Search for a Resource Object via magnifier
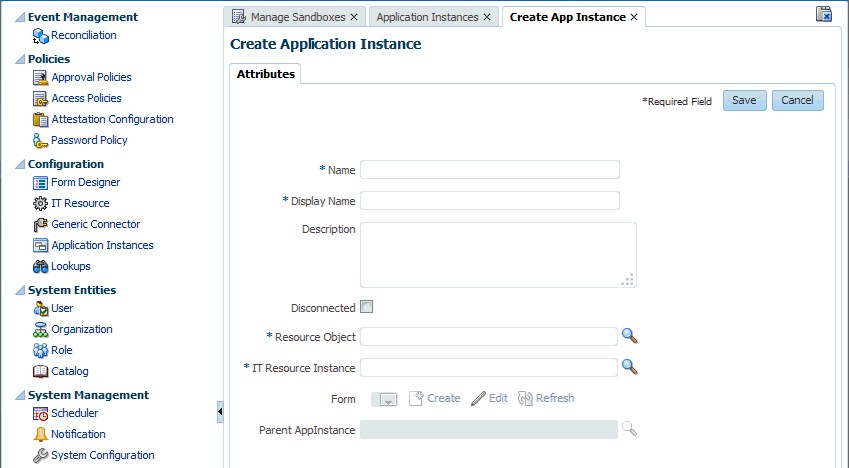This screenshot has width=849, height=468. click(x=629, y=336)
